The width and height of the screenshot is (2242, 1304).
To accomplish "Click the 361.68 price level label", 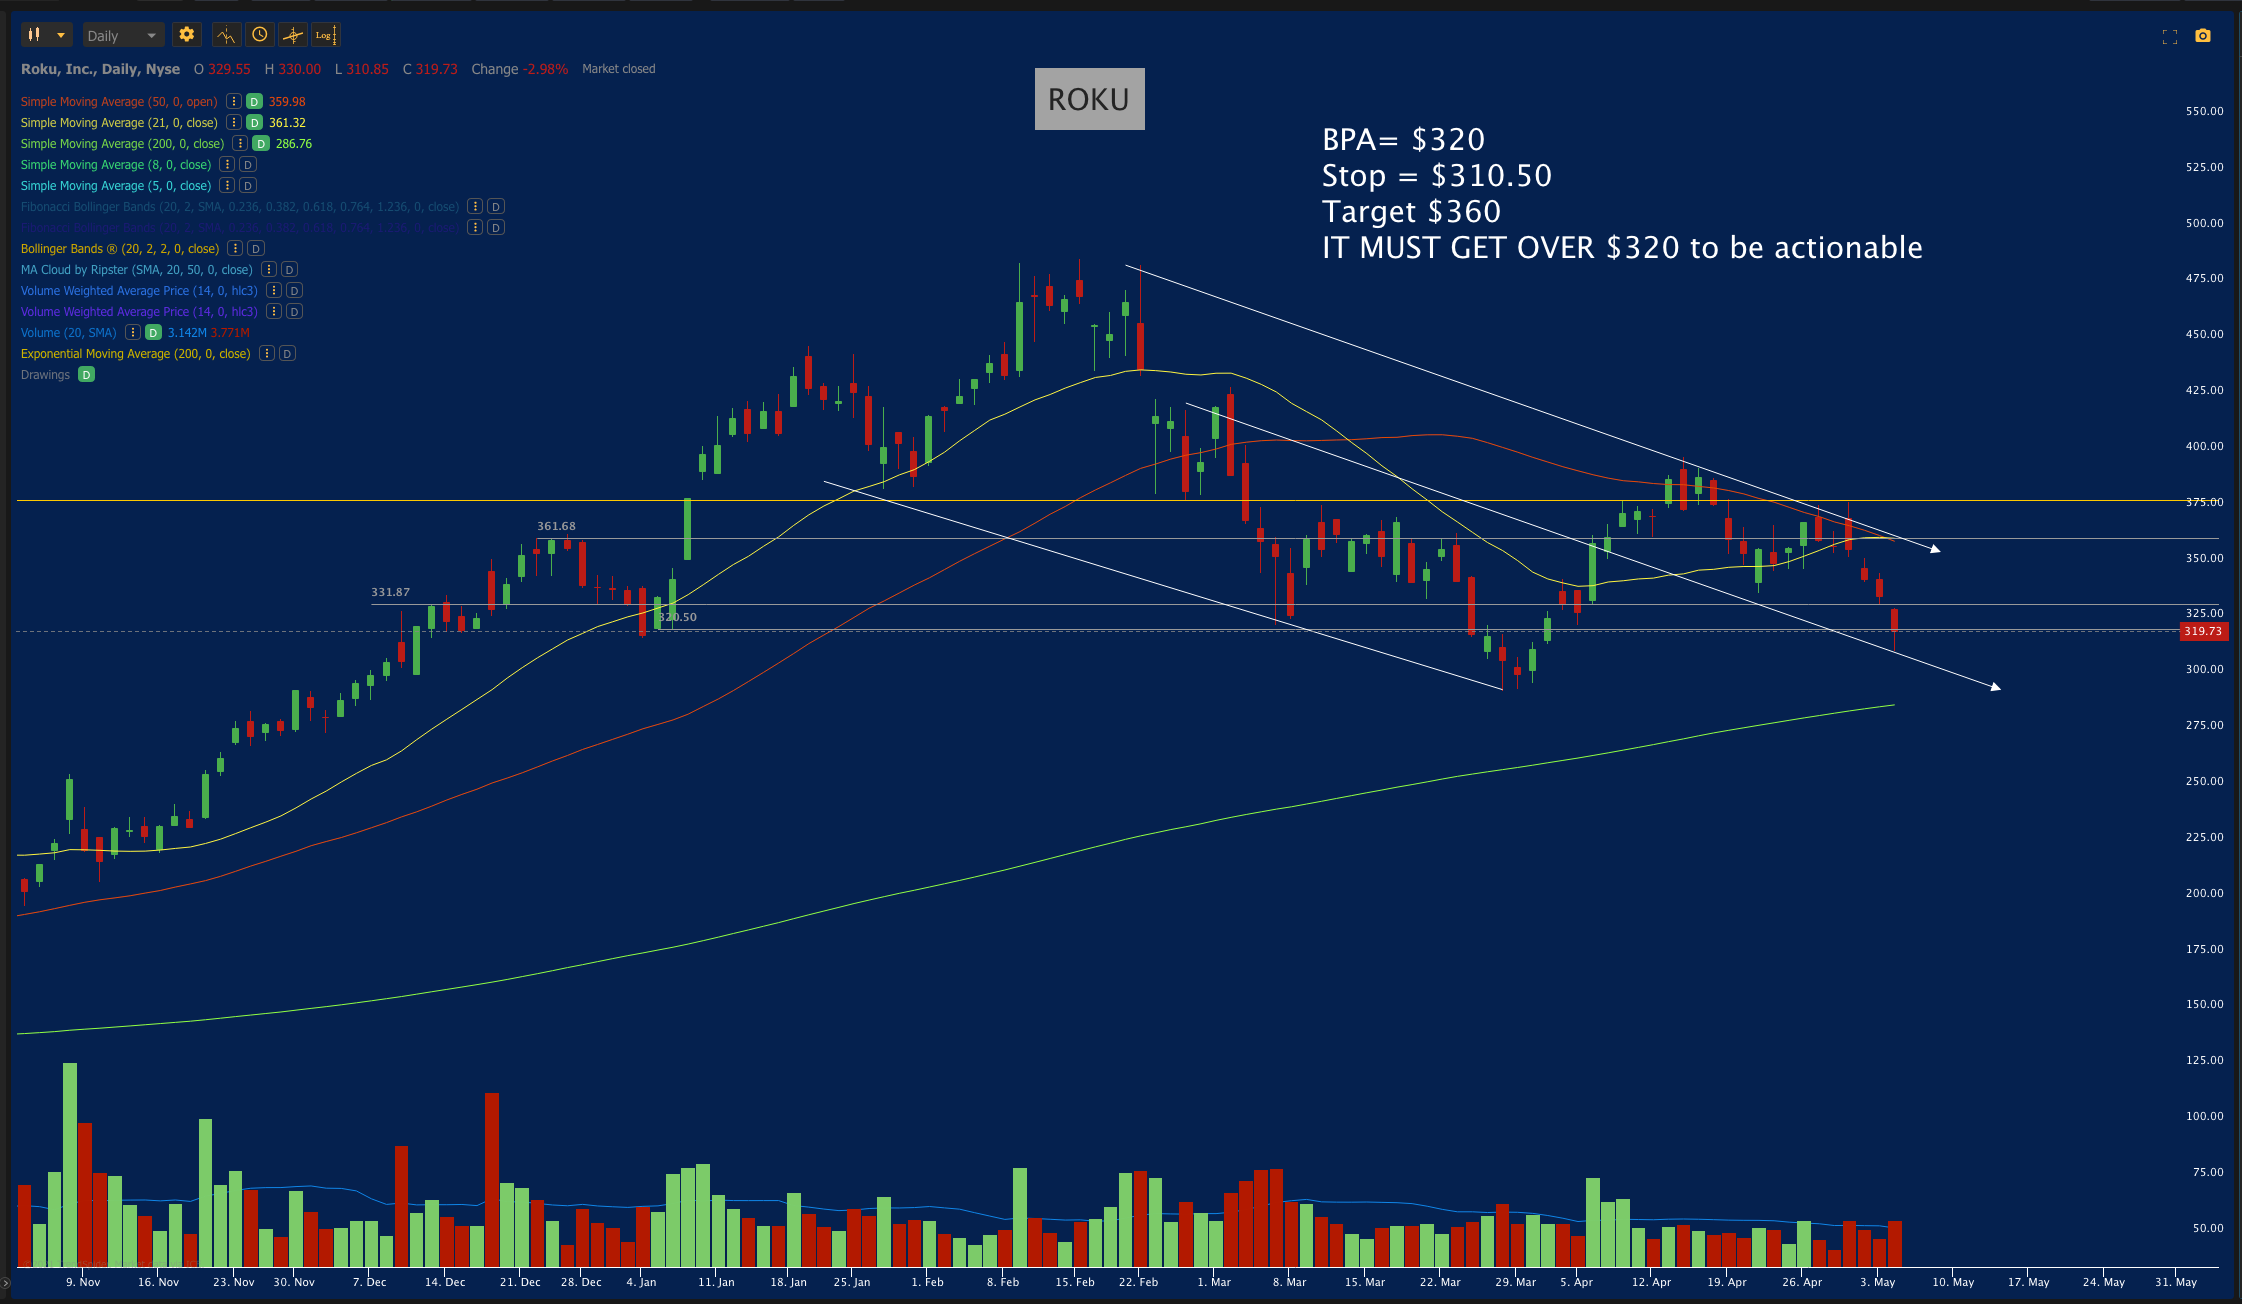I will 556,526.
